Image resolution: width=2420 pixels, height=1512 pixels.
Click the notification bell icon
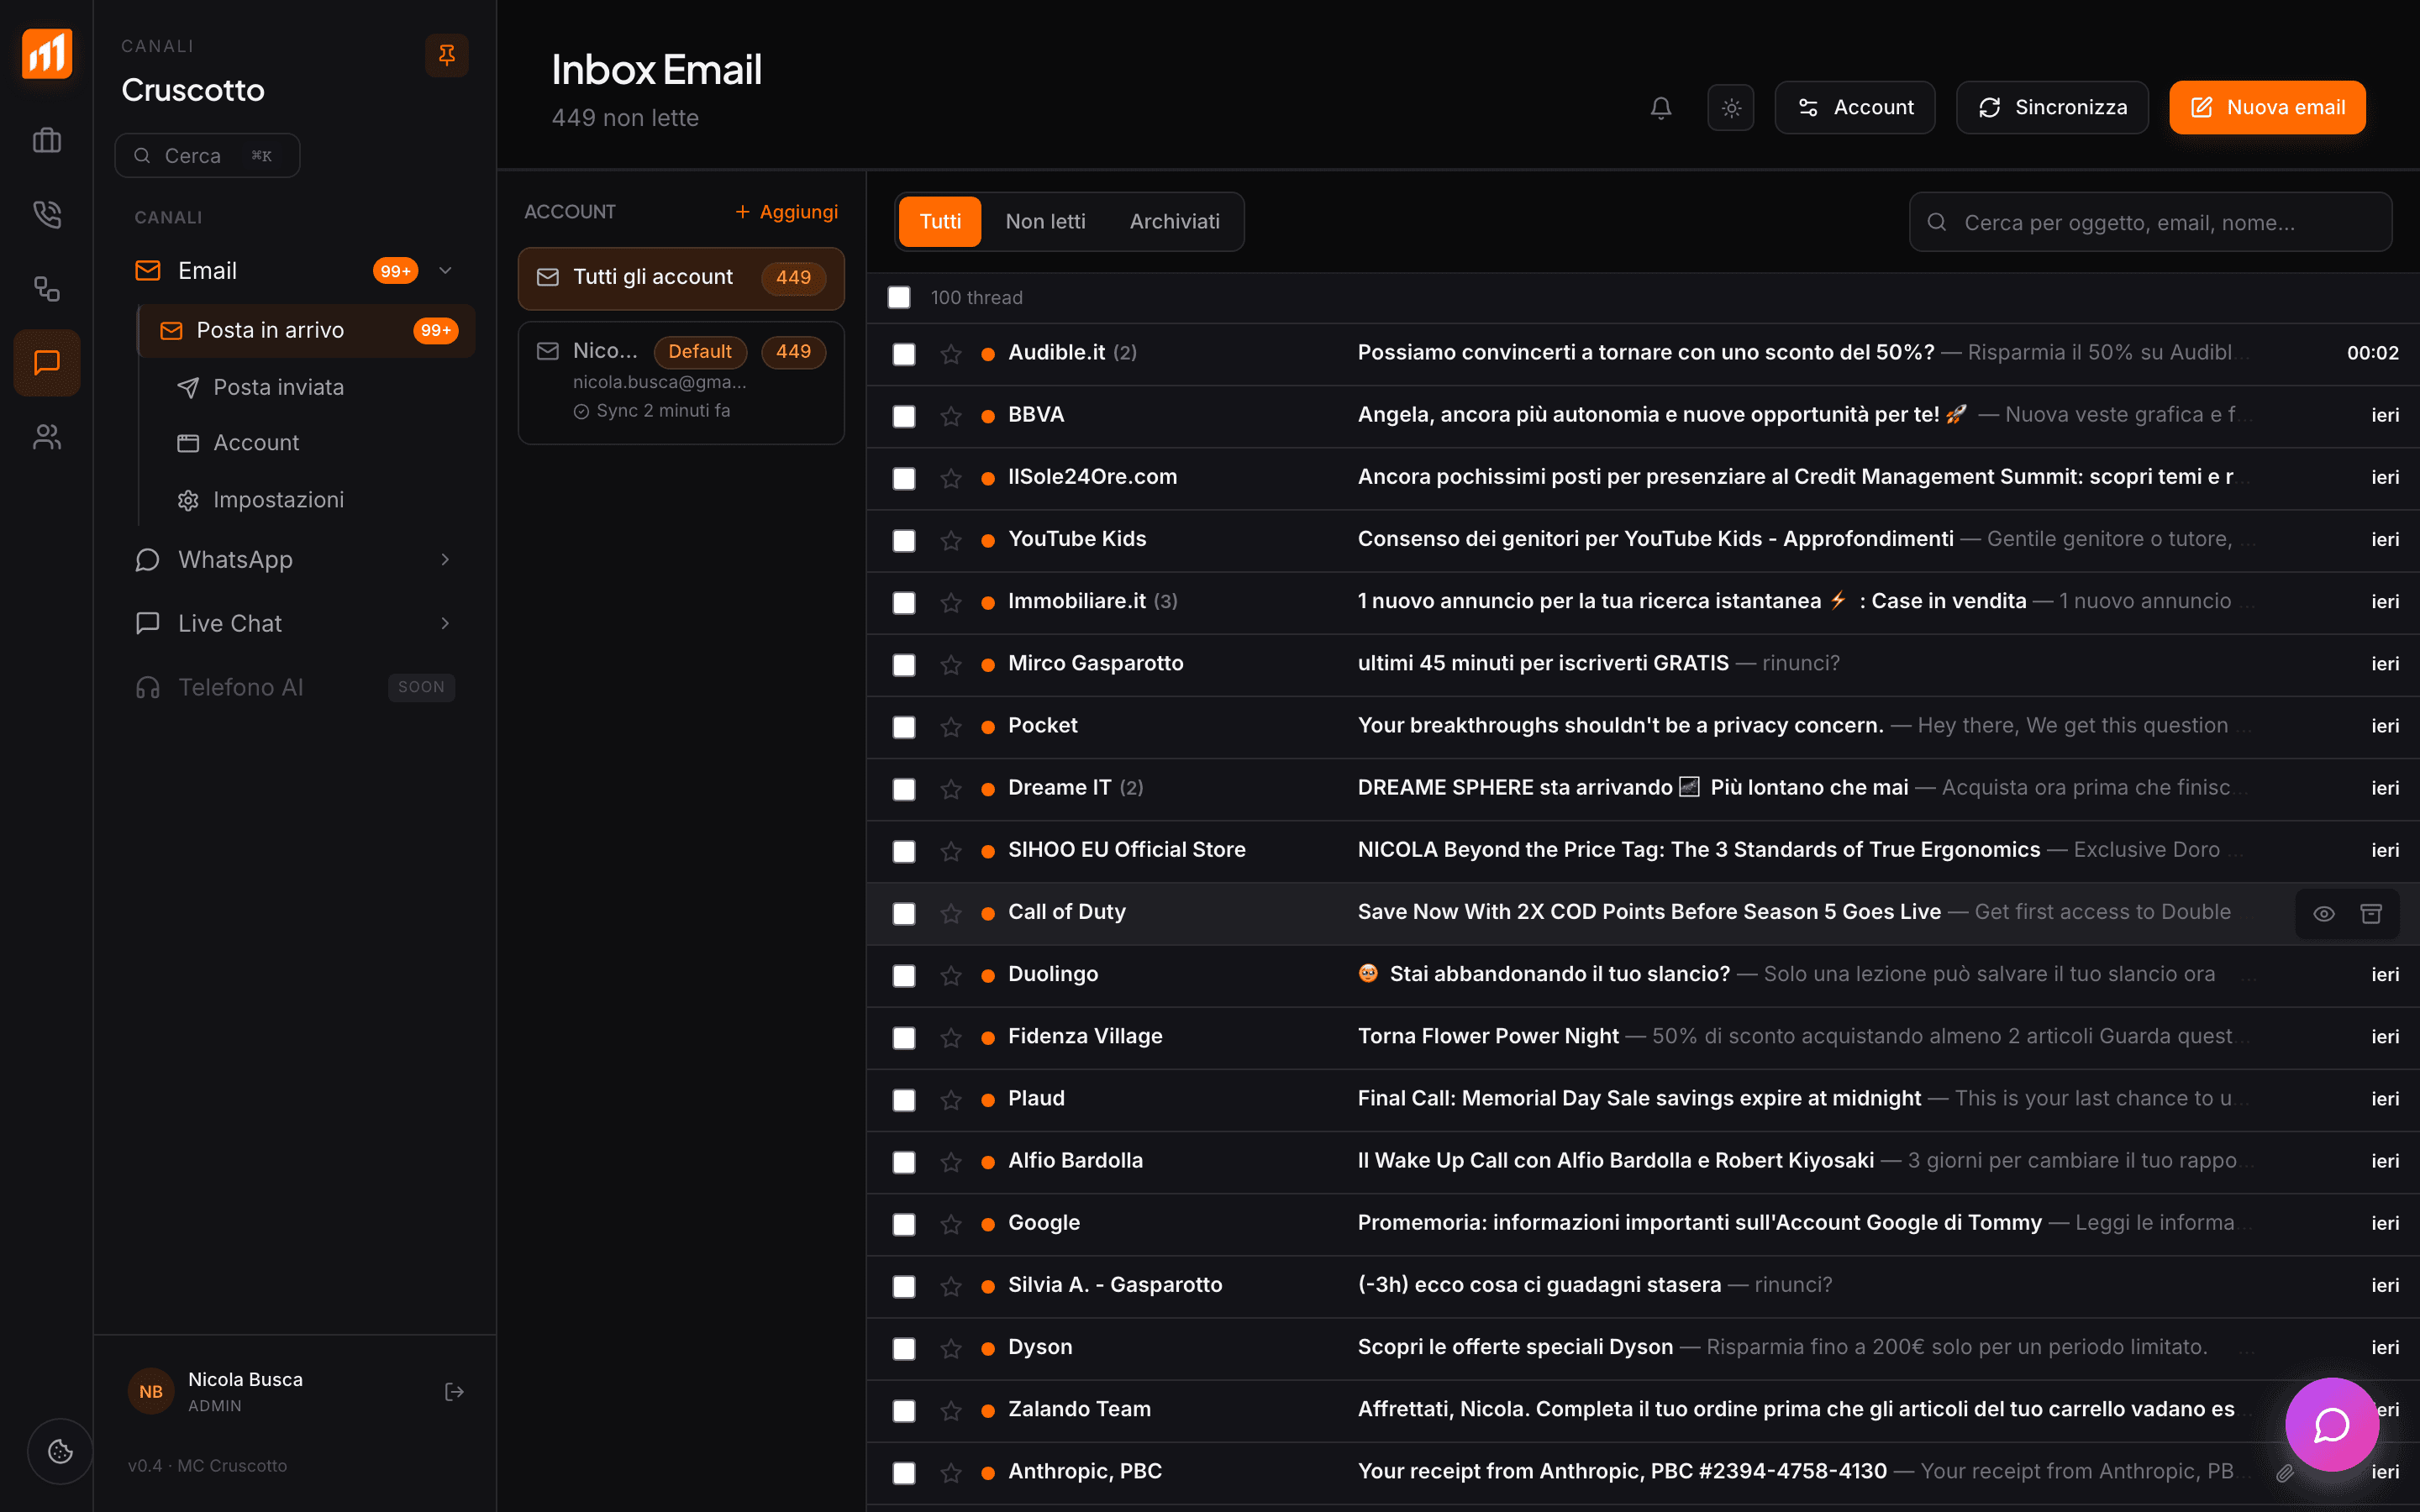(x=1661, y=107)
